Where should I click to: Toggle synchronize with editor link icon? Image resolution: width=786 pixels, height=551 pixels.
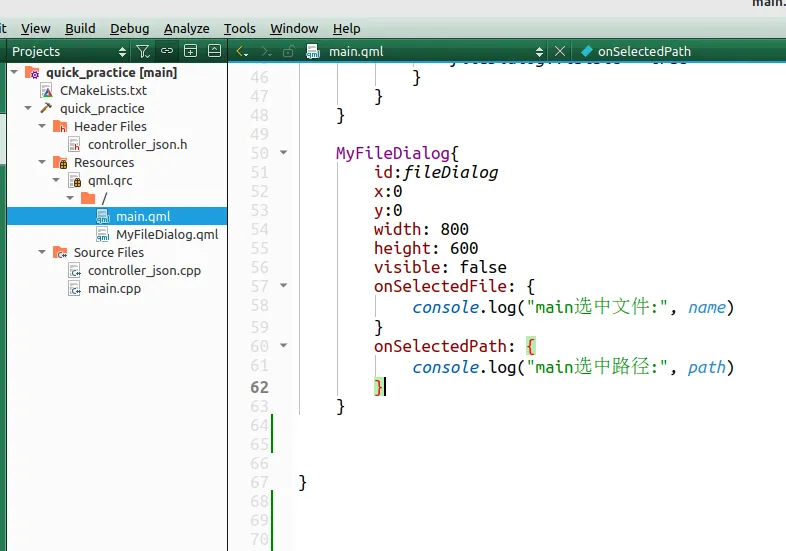166,51
